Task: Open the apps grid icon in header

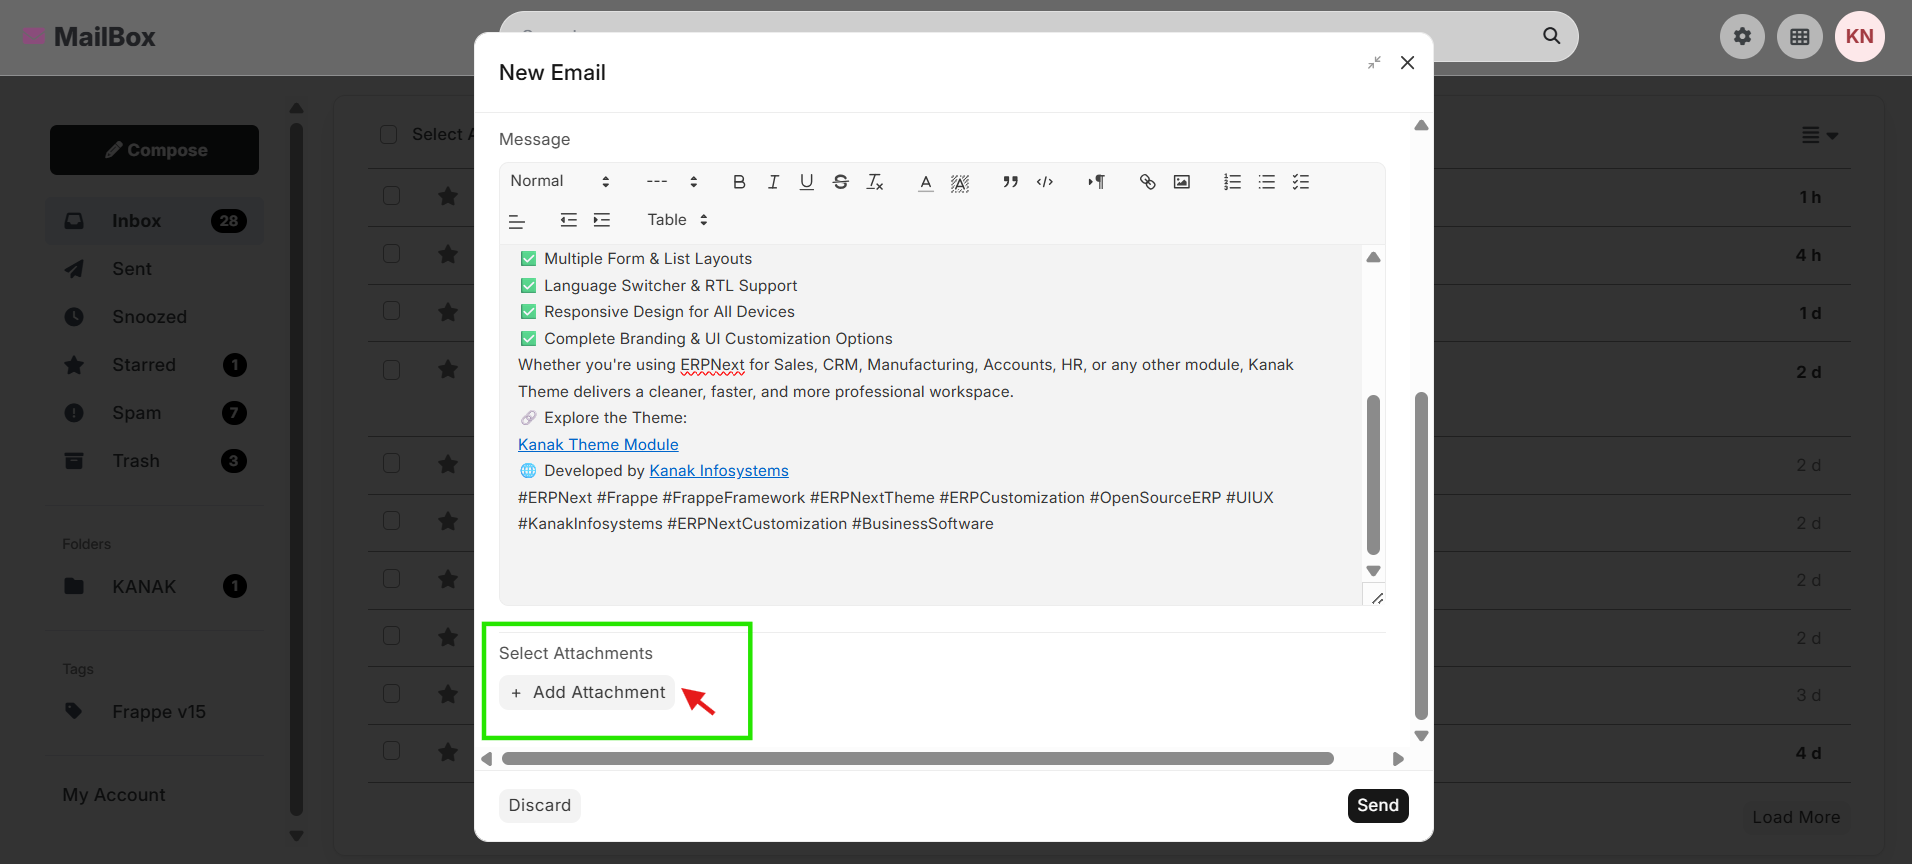Action: [1800, 37]
